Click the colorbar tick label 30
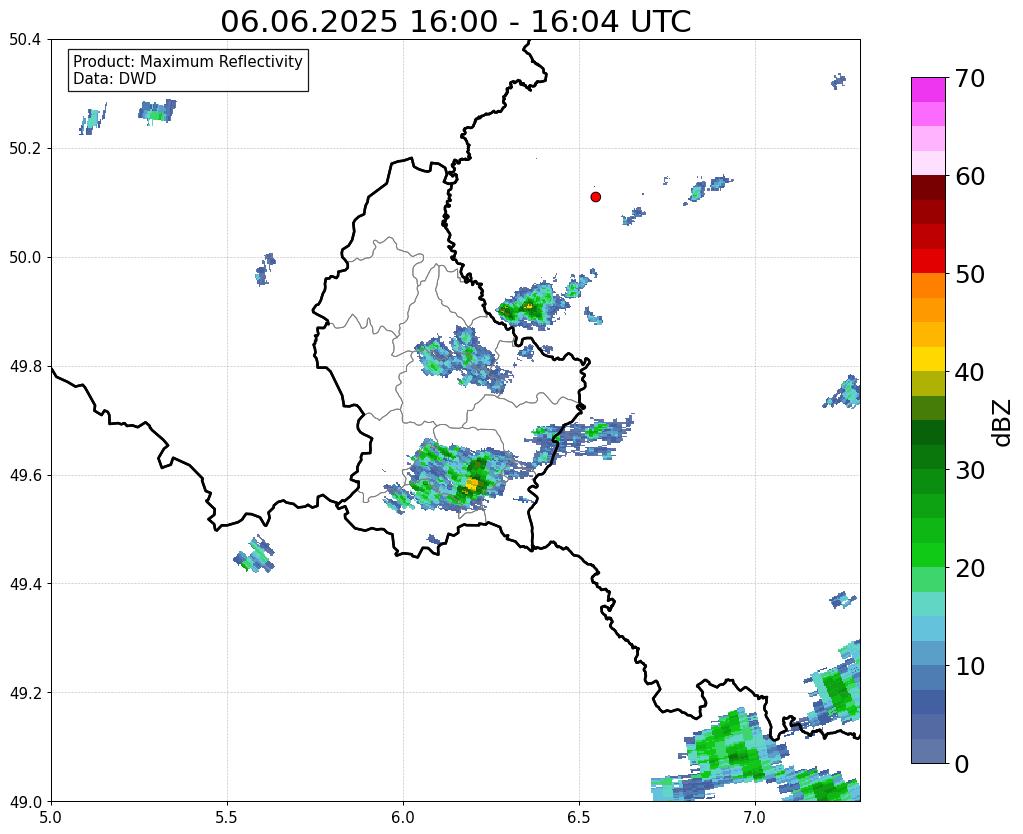 pyautogui.click(x=970, y=470)
